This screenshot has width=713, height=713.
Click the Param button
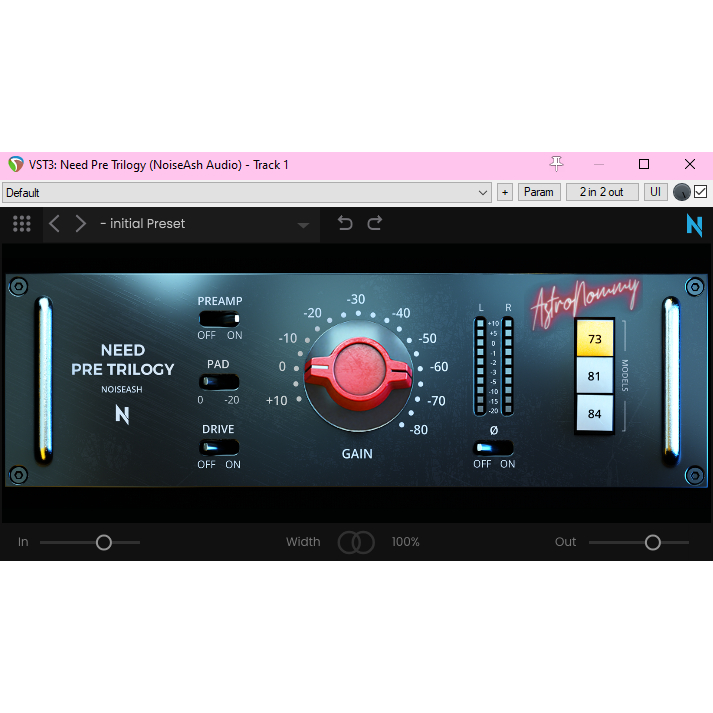pos(539,192)
